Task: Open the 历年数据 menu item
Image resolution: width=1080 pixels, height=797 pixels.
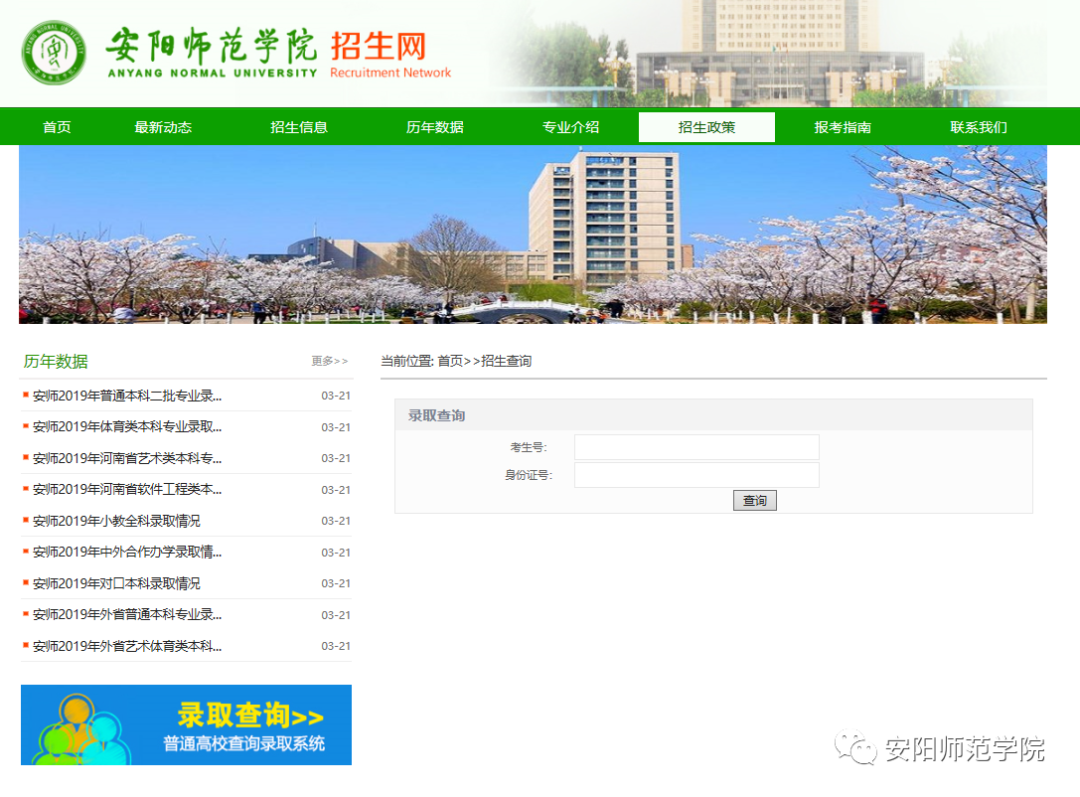Action: click(x=434, y=126)
